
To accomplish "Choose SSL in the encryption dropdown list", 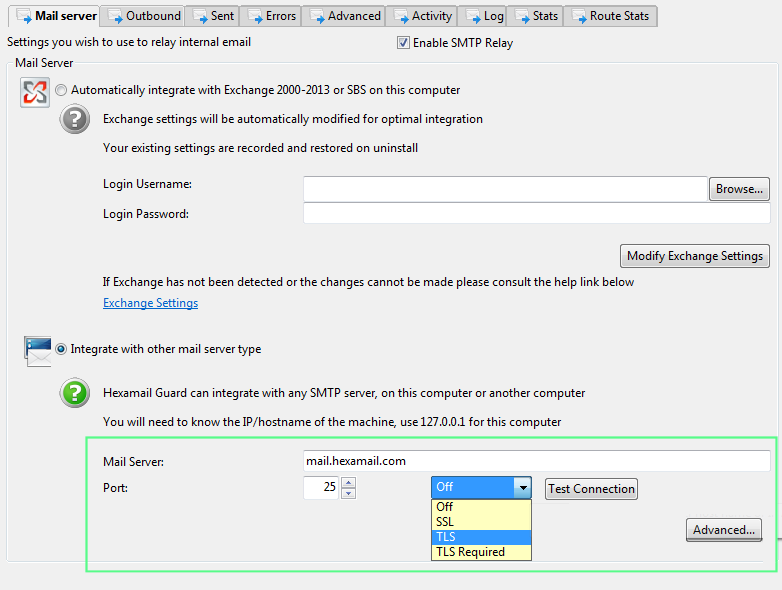I will [480, 522].
